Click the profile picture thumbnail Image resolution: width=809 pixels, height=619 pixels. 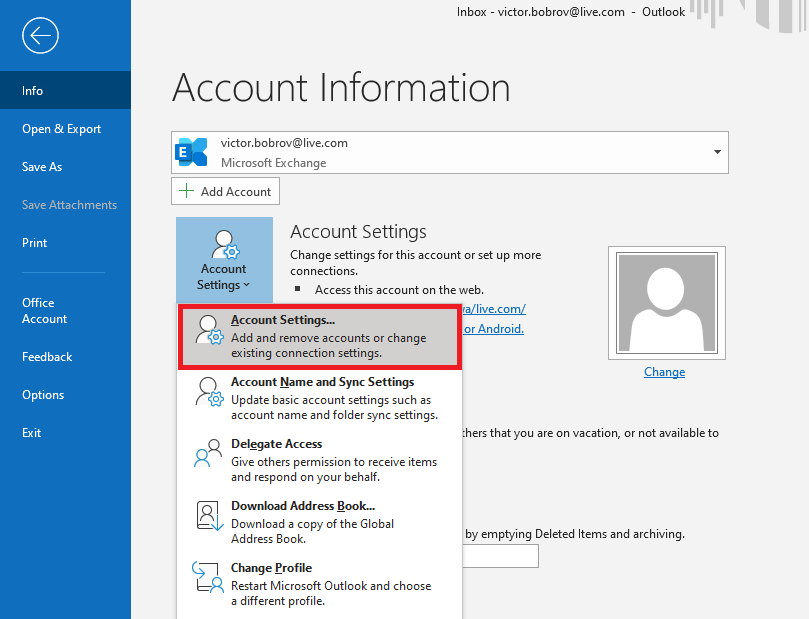coord(666,300)
